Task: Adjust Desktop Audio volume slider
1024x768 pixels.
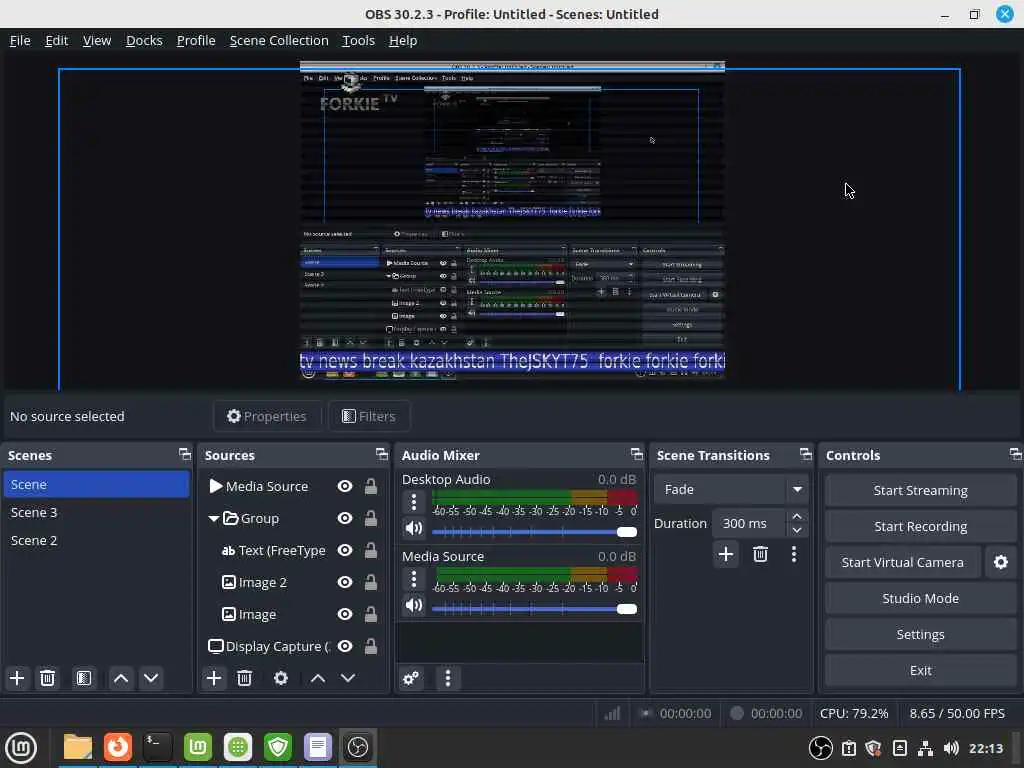Action: [534, 532]
